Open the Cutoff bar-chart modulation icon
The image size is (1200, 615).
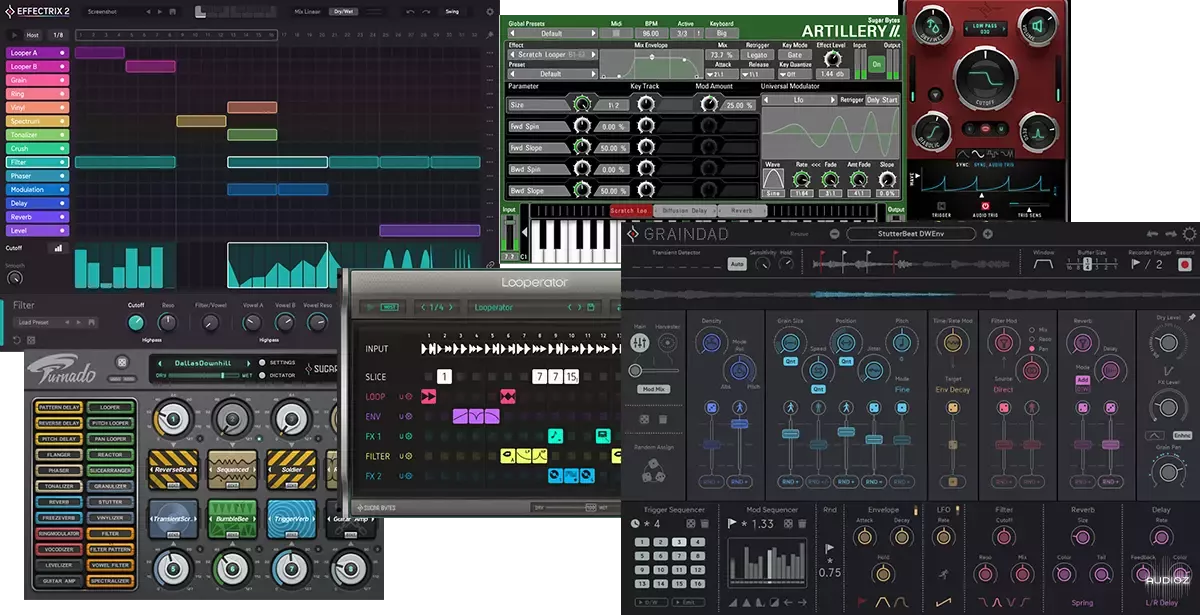(58, 248)
